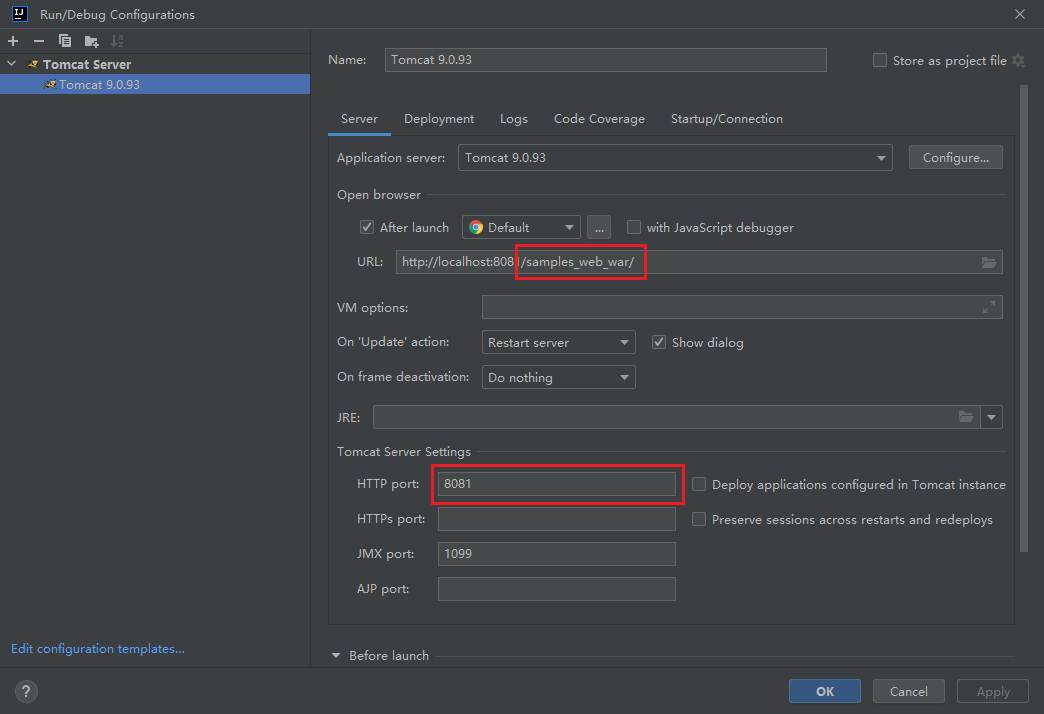Expand the Before launch section
This screenshot has width=1044, height=714.
[336, 656]
